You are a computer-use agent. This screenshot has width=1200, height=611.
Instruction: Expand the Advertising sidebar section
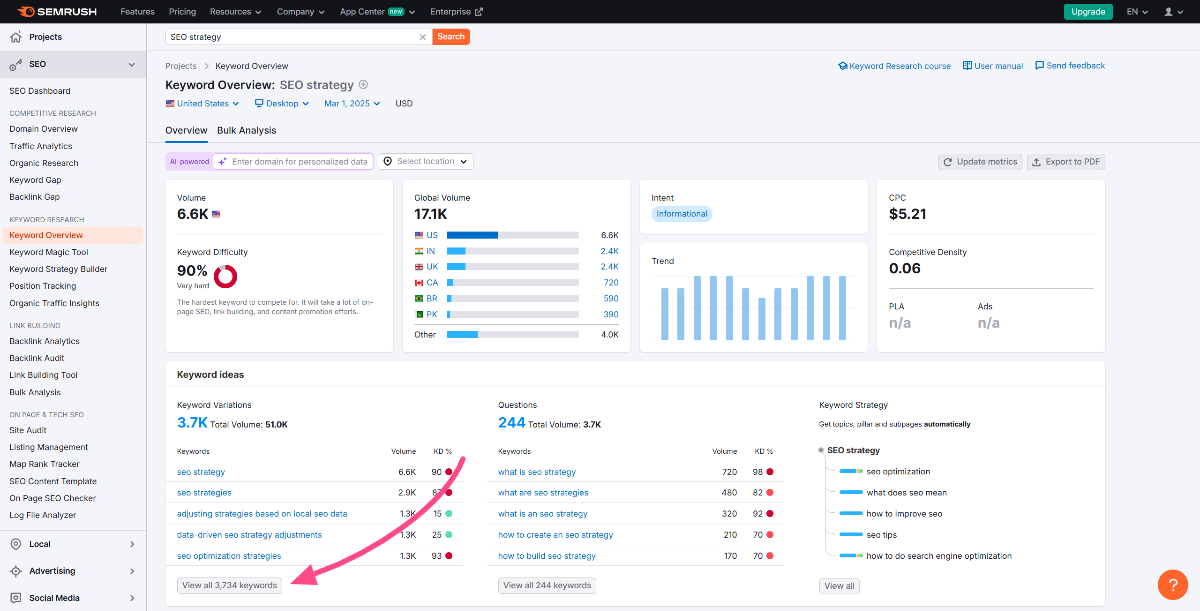tap(132, 571)
